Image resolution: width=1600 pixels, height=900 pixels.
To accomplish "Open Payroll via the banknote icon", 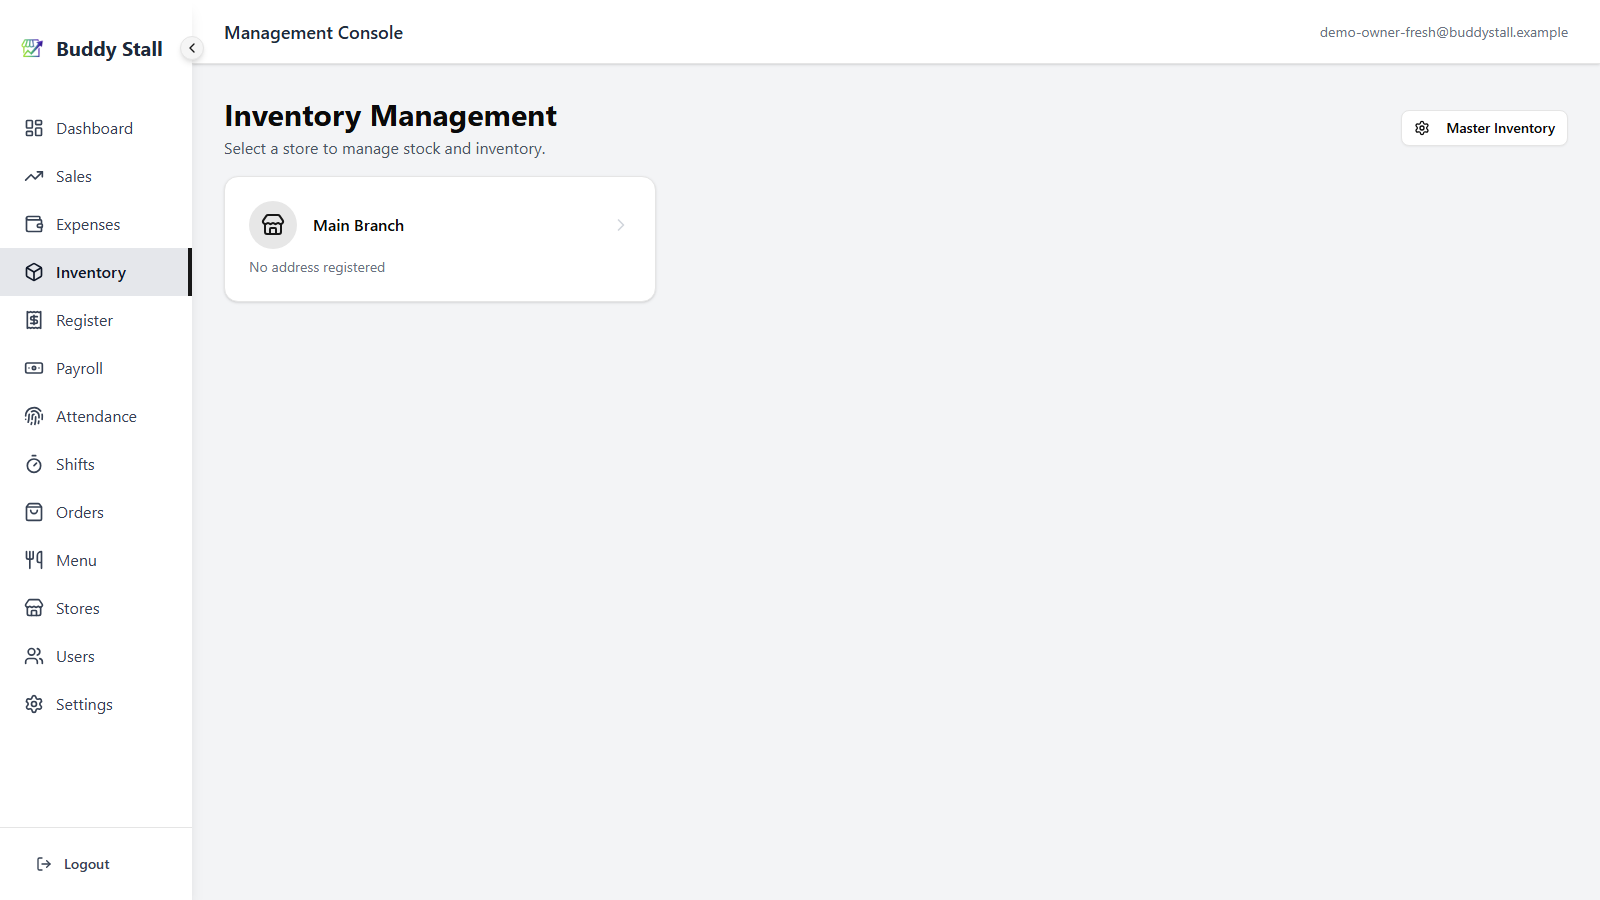I will [x=34, y=368].
